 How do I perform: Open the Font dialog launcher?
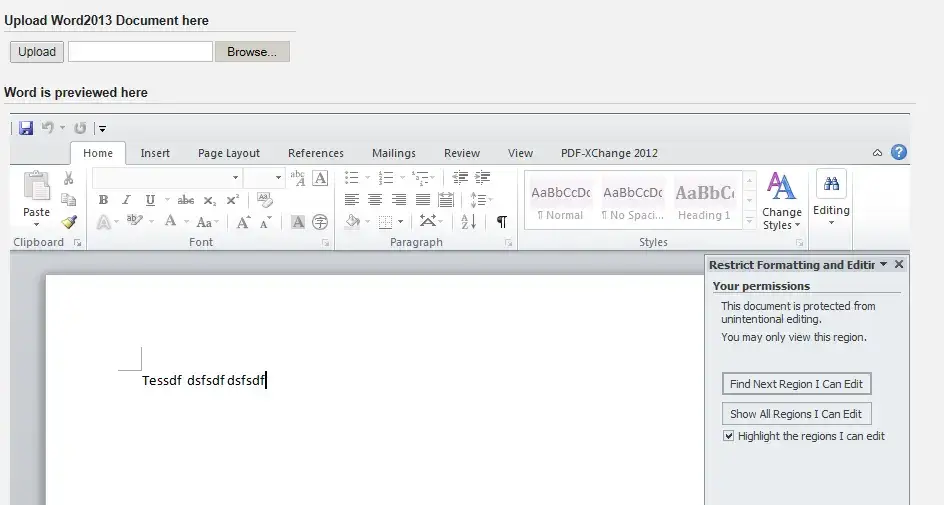(326, 243)
